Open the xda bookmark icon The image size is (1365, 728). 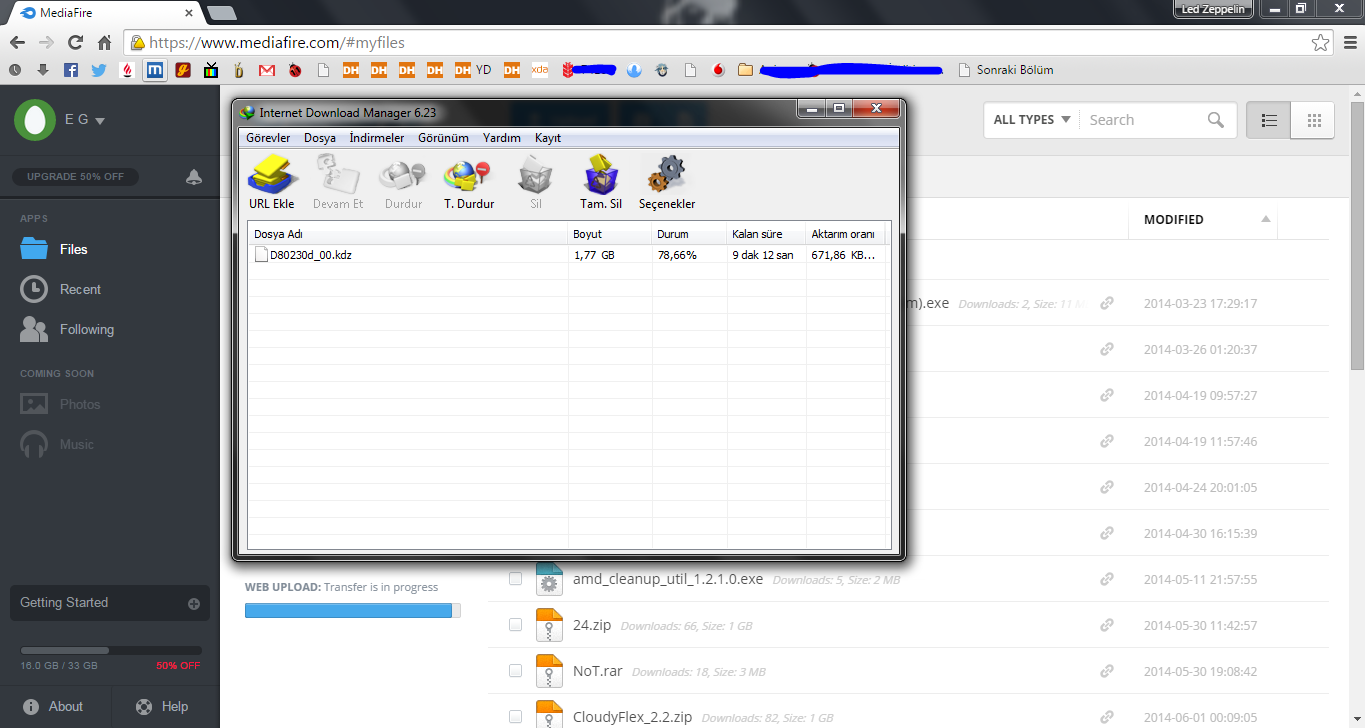pos(540,70)
